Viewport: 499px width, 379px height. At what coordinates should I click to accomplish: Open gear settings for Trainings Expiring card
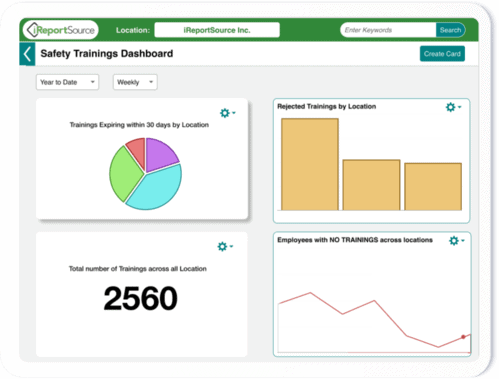point(228,113)
